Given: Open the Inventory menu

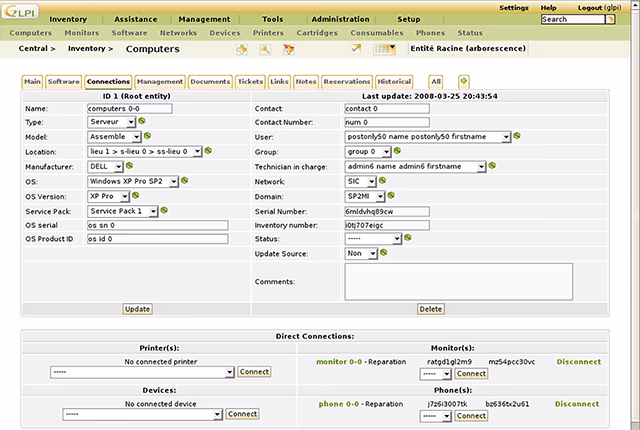Looking at the screenshot, I should pos(68,19).
